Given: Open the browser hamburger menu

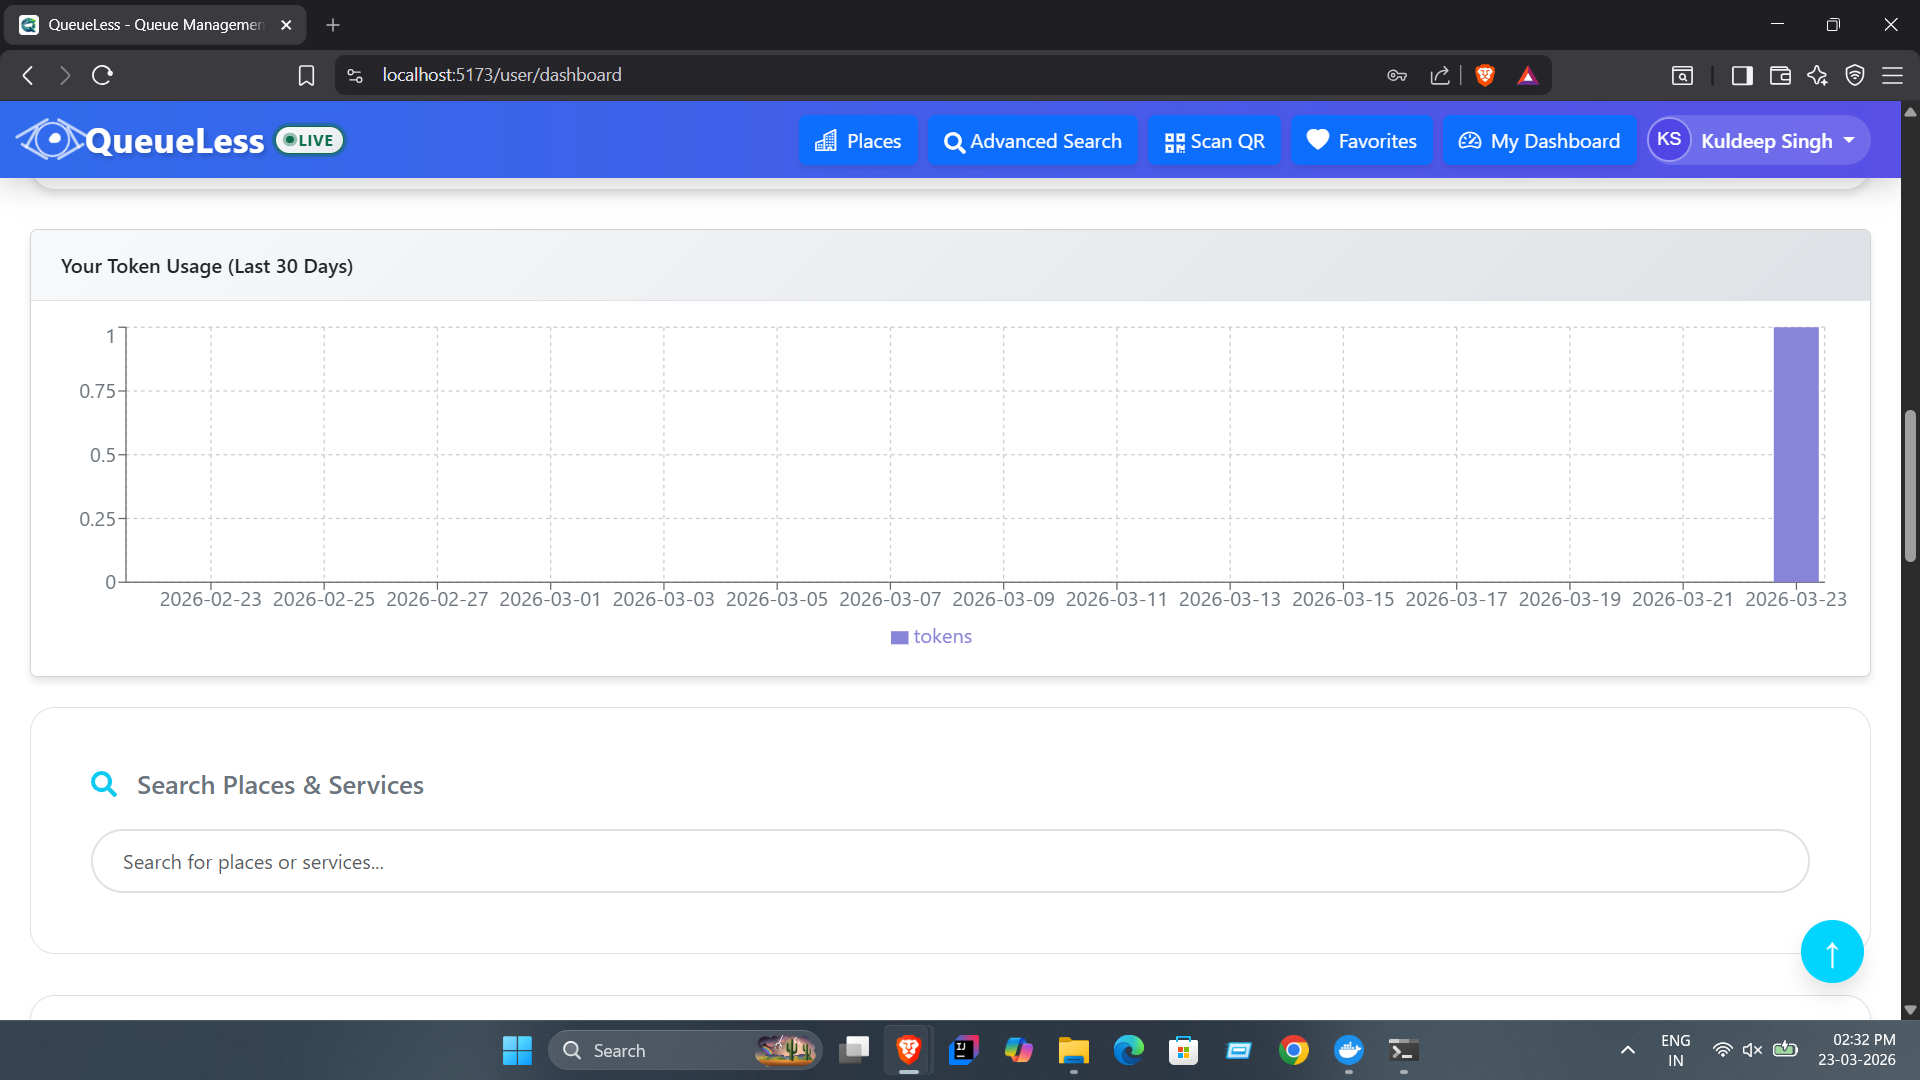Looking at the screenshot, I should [x=1892, y=75].
